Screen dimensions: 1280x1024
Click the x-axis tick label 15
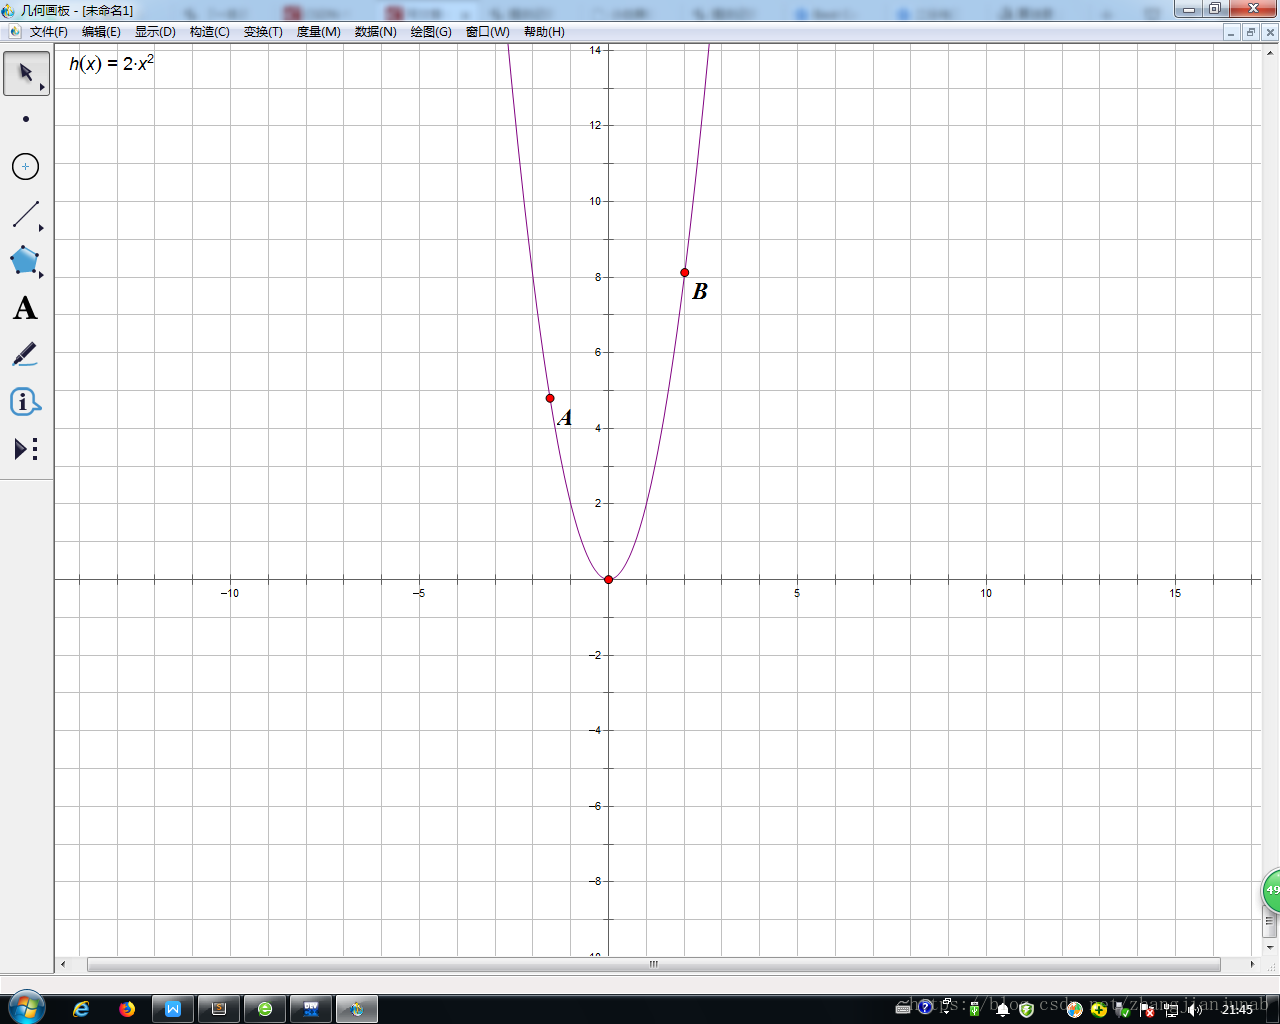coord(1175,593)
